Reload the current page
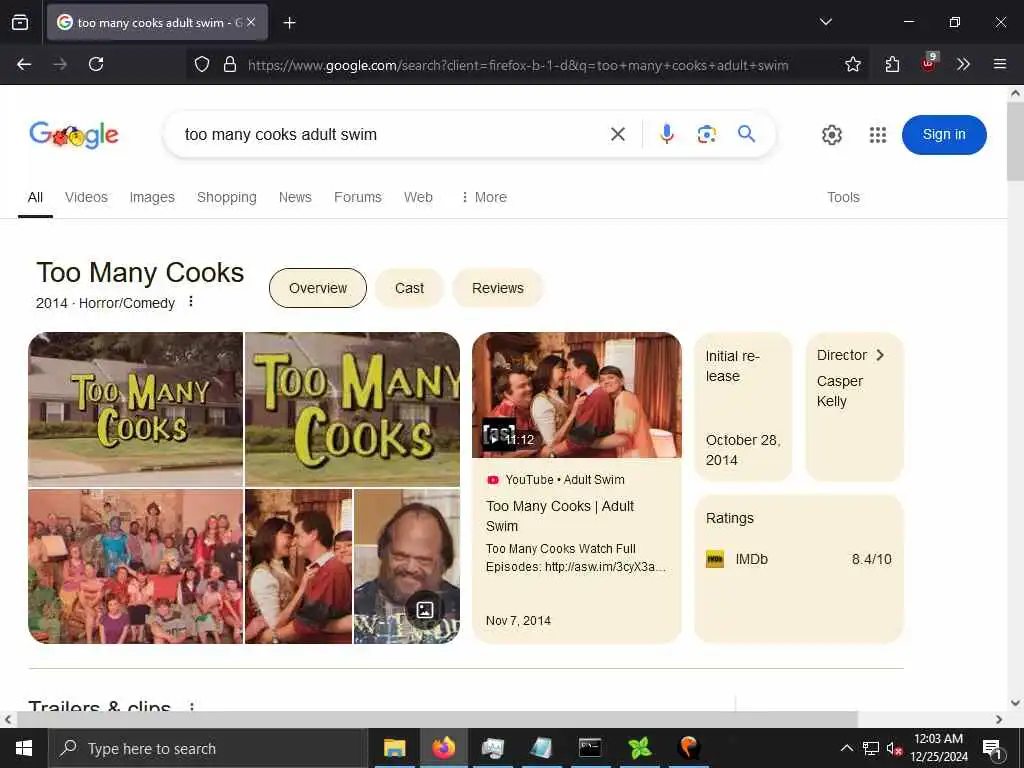 tap(96, 64)
